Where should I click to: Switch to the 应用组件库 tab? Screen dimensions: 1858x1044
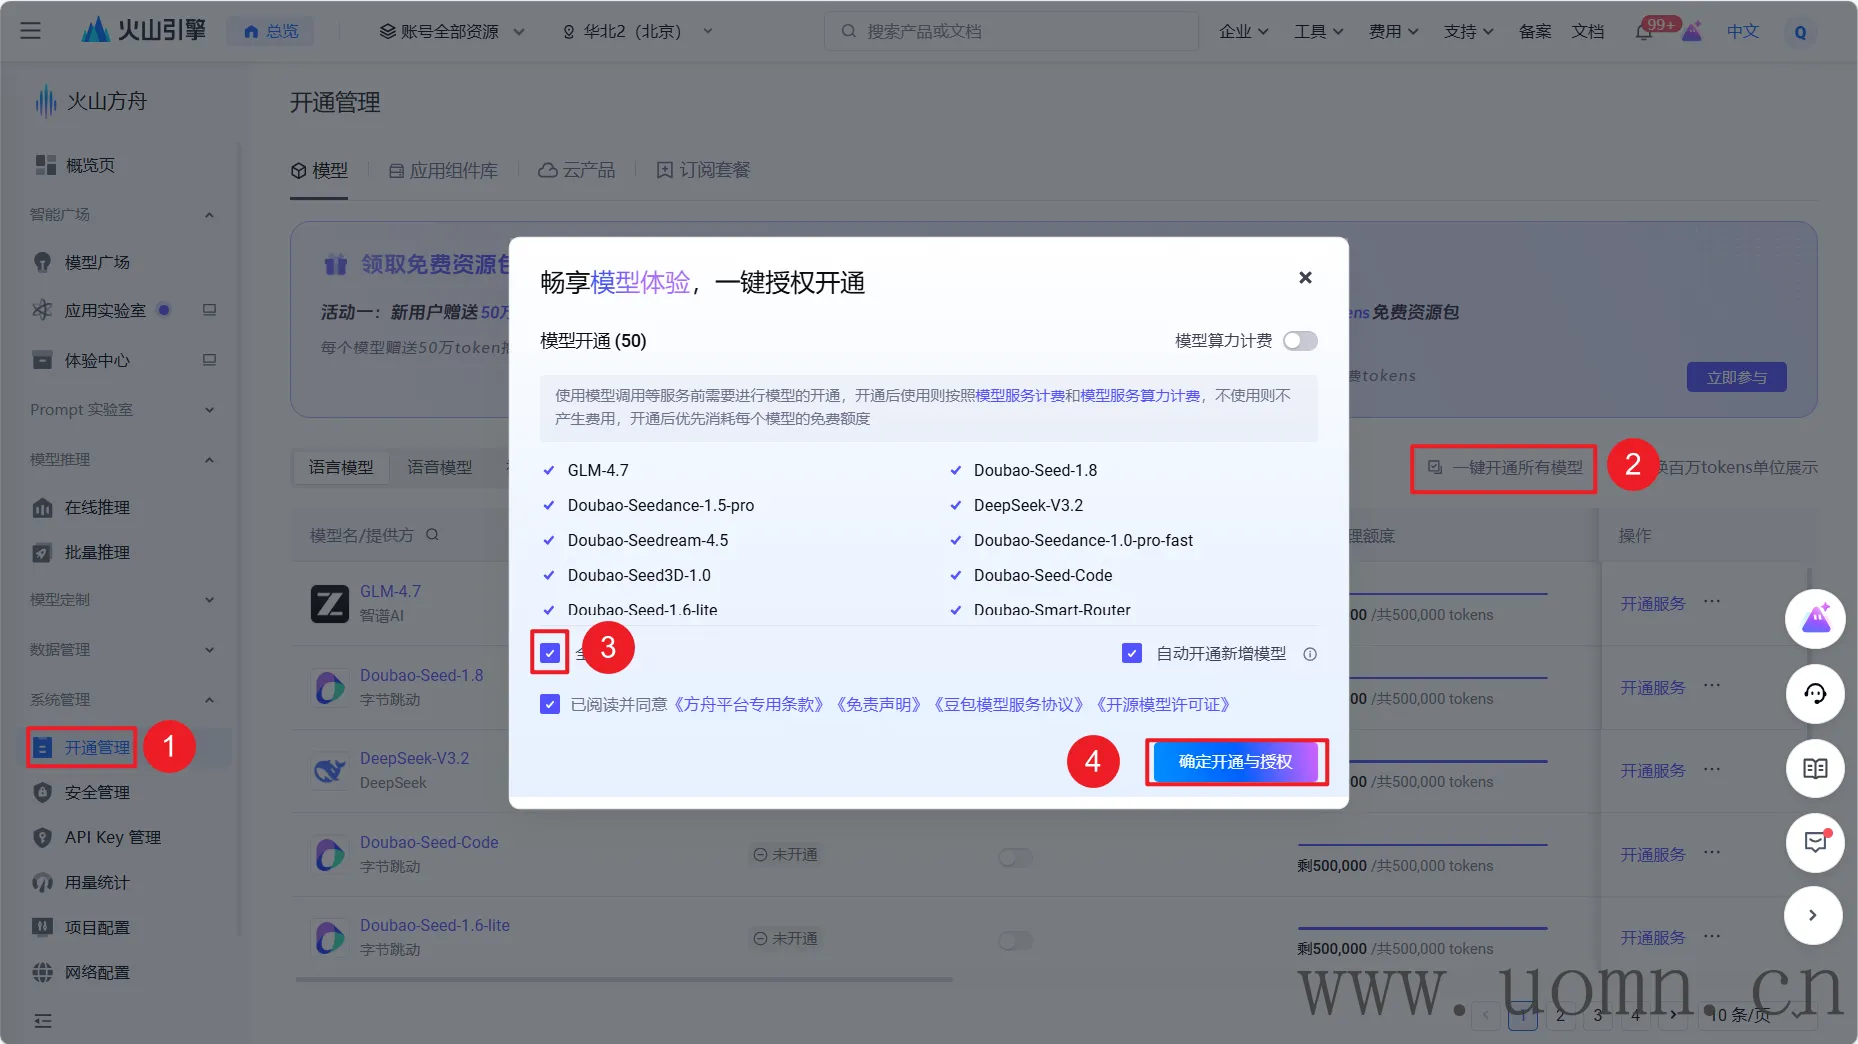tap(443, 170)
